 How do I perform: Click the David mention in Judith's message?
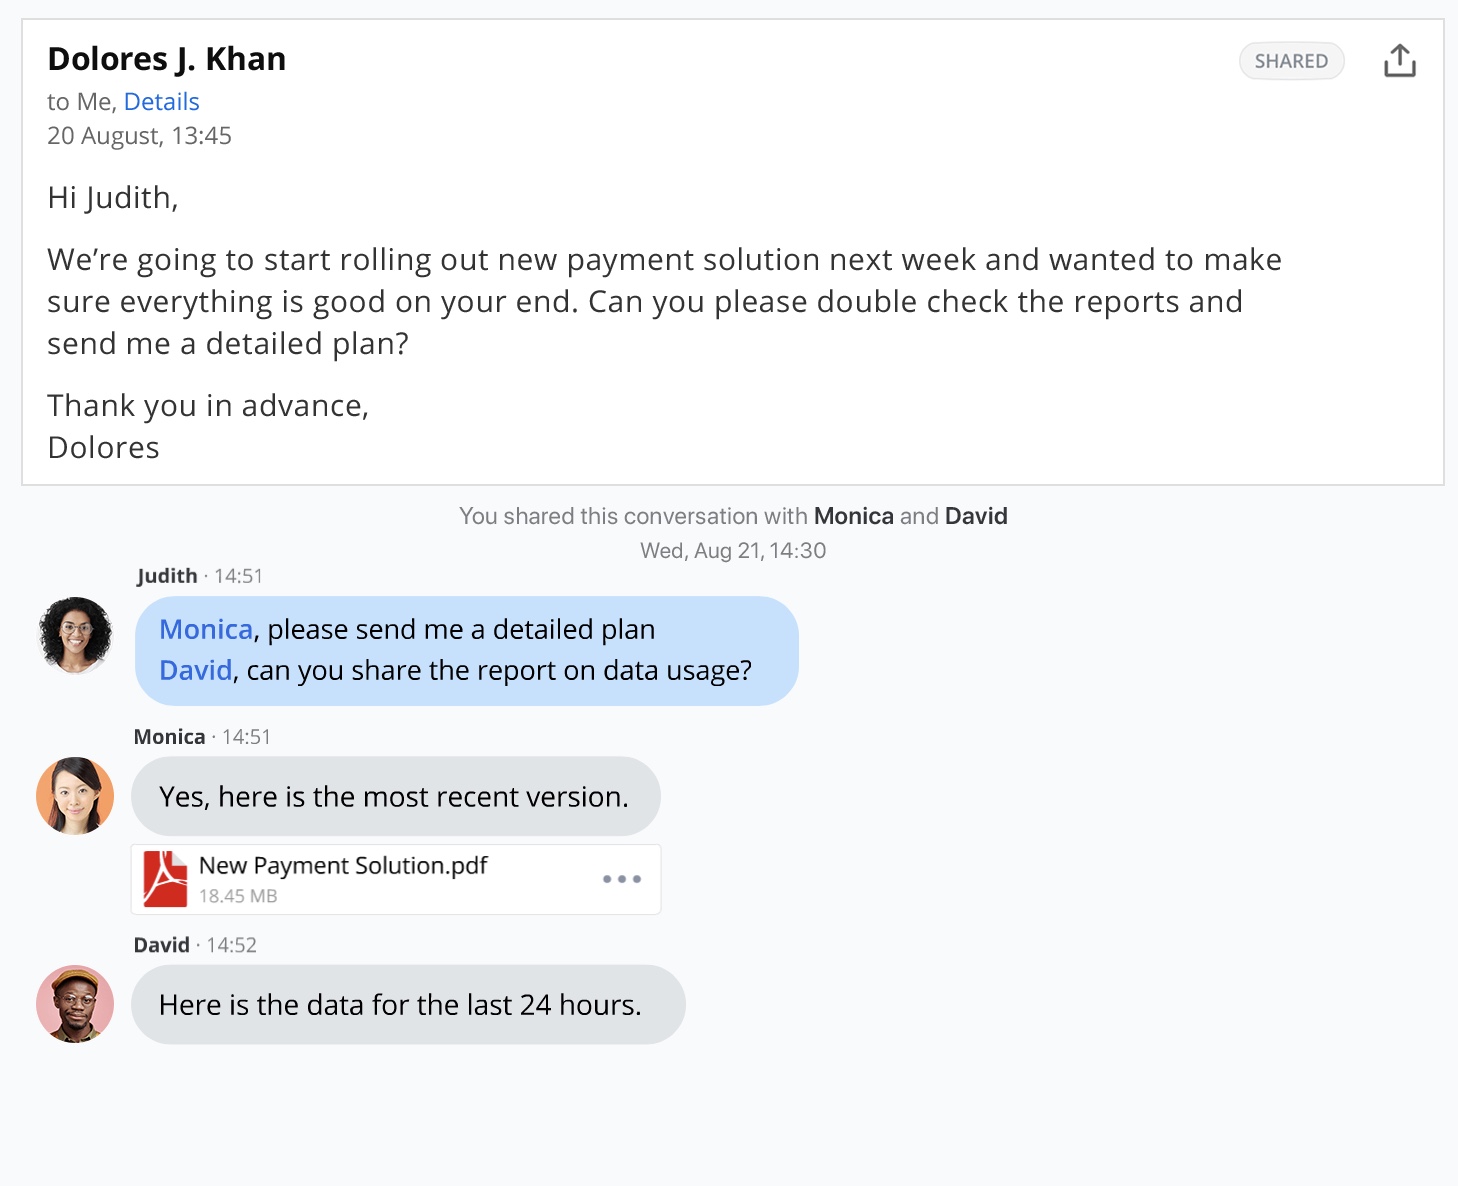(x=196, y=670)
